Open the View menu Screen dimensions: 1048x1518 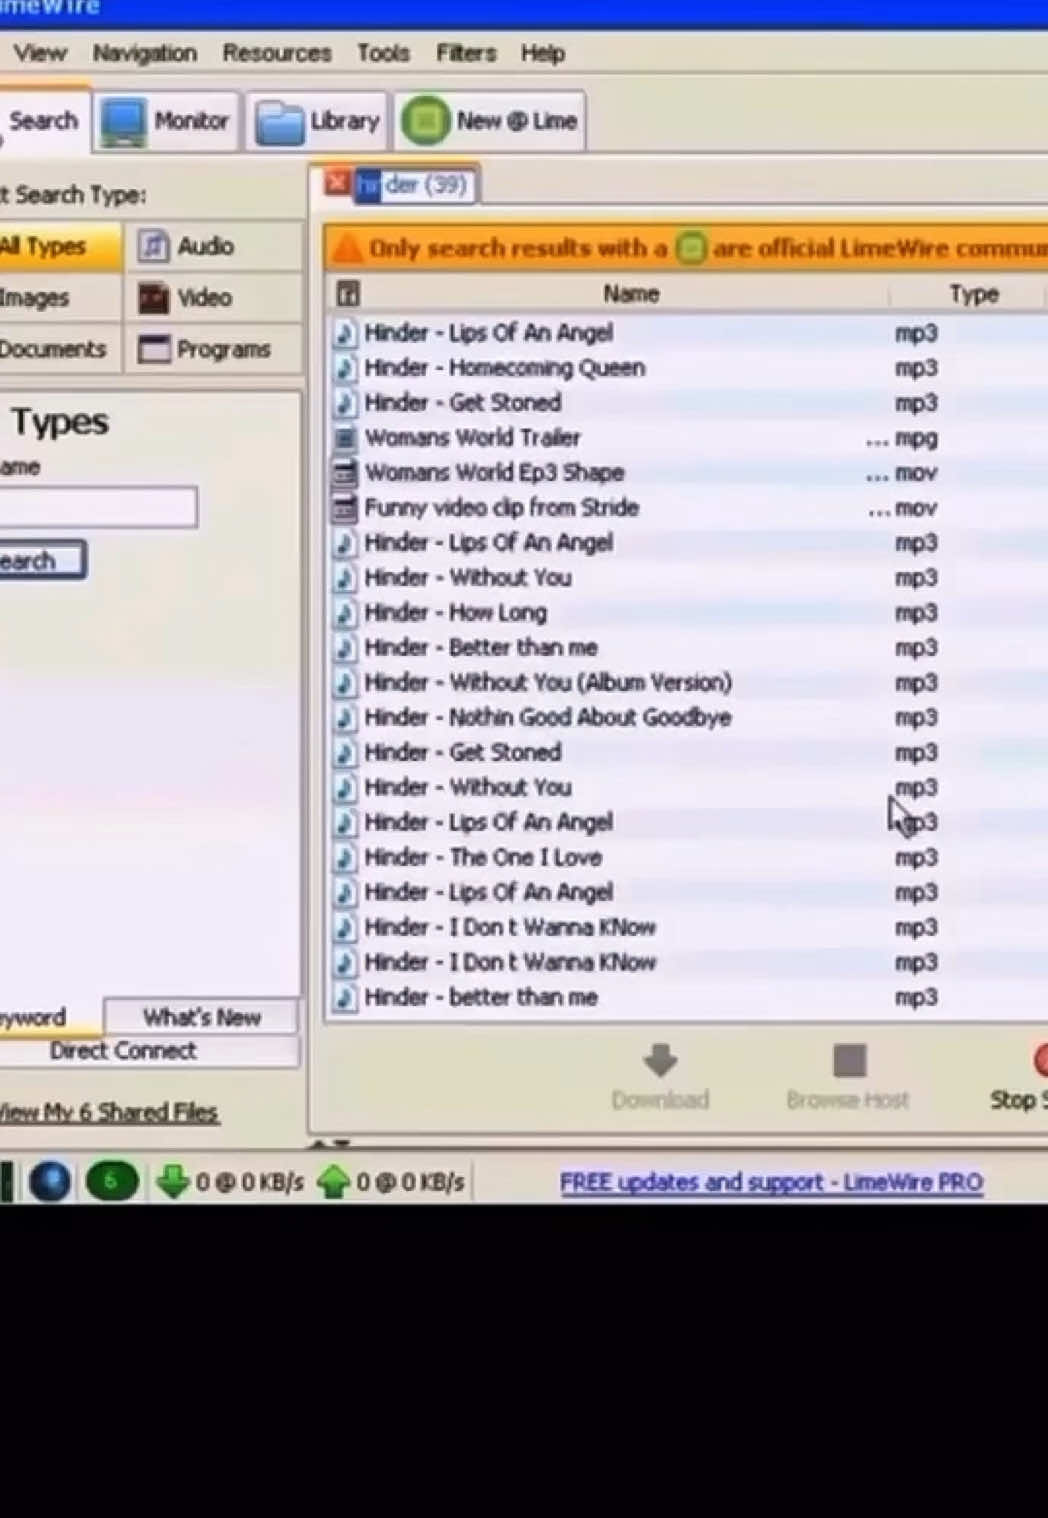[x=40, y=53]
